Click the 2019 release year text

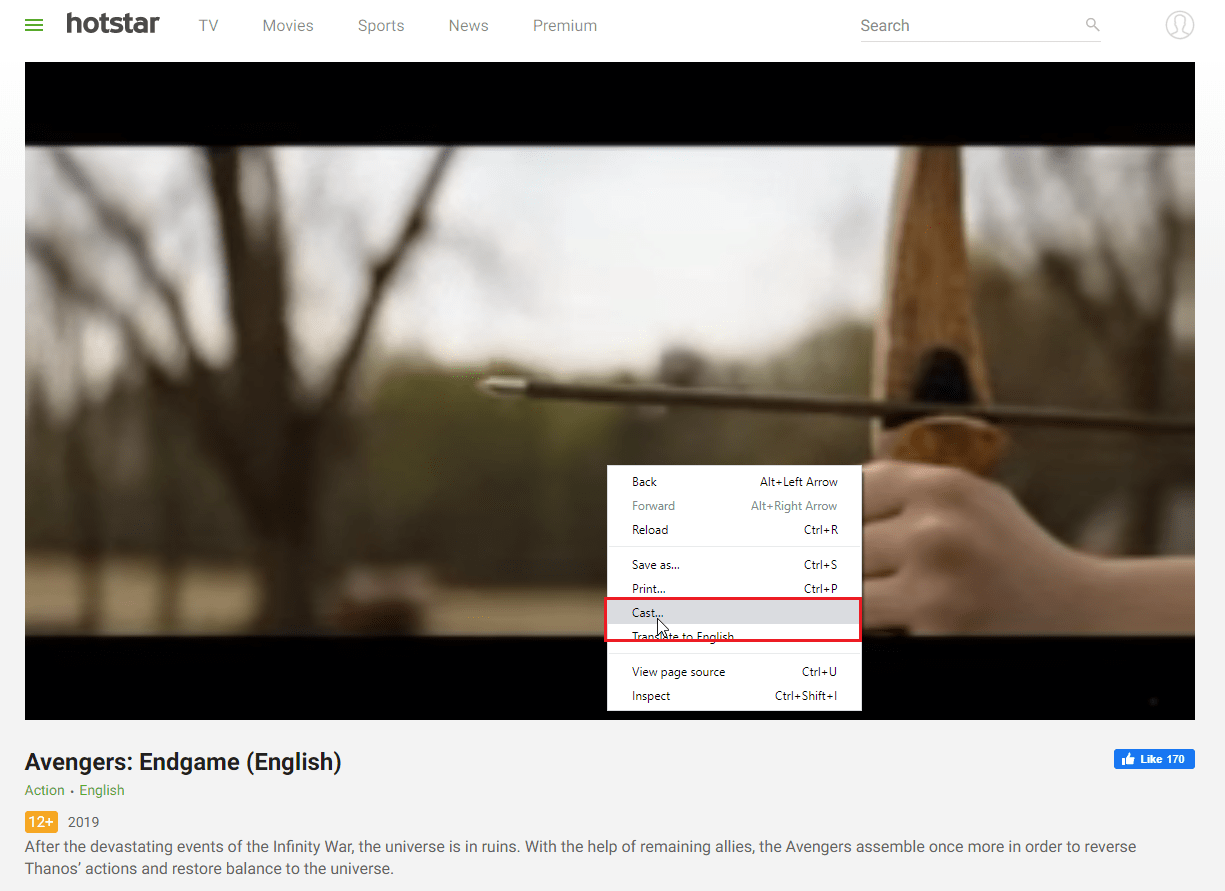click(x=84, y=823)
